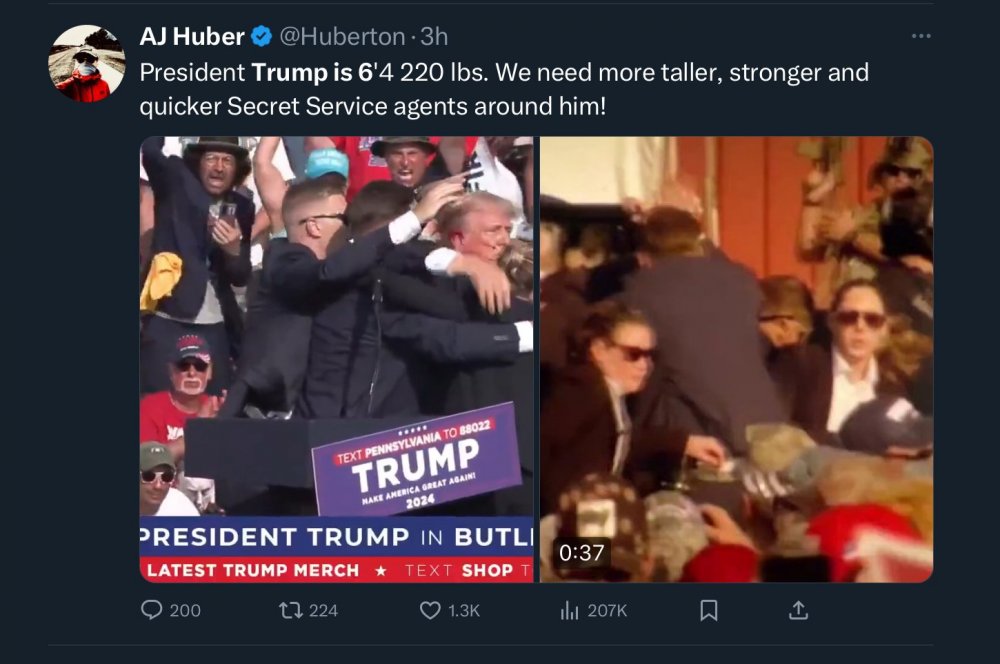
Task: Click the 0:37 video duration badge
Action: 581,552
